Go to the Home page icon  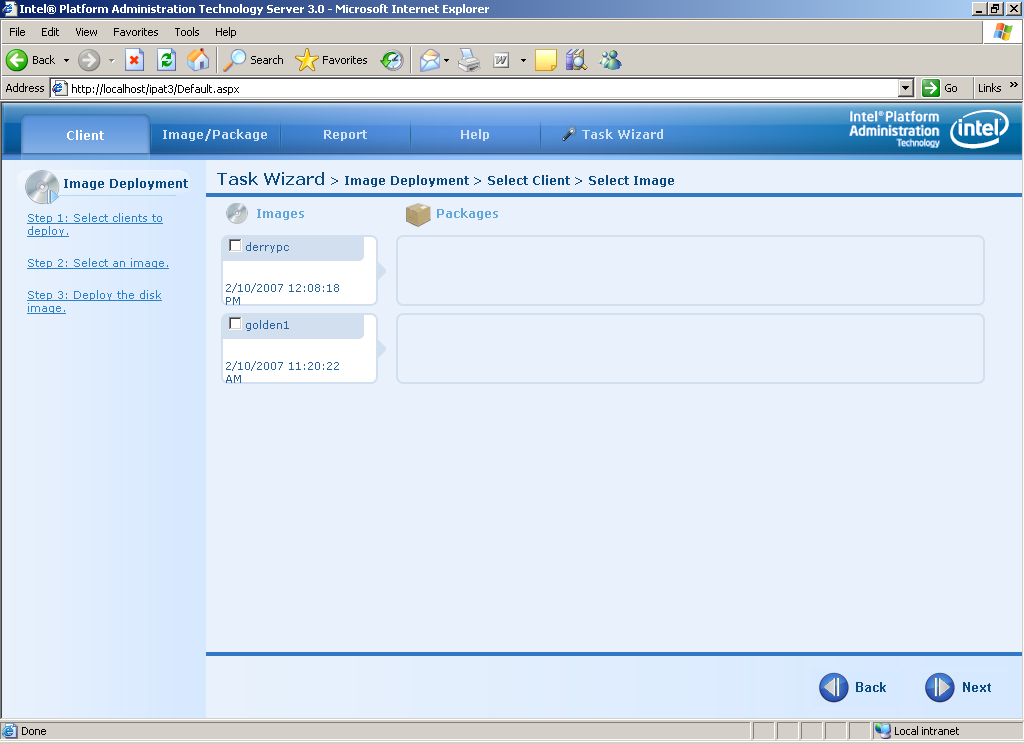(198, 60)
